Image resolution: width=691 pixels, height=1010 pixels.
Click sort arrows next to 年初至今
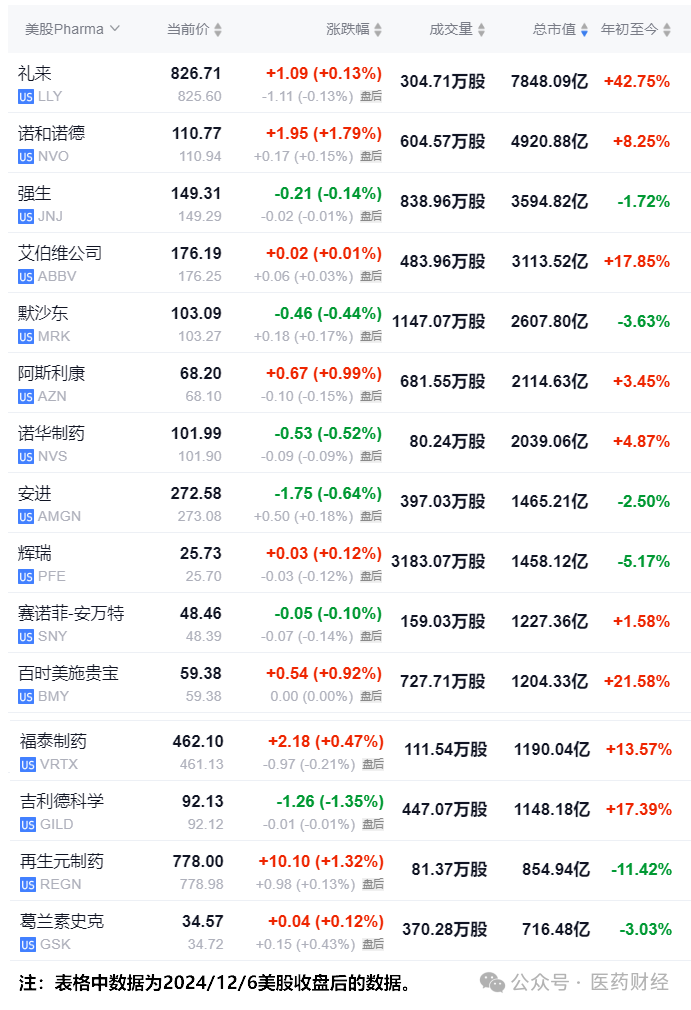point(666,30)
